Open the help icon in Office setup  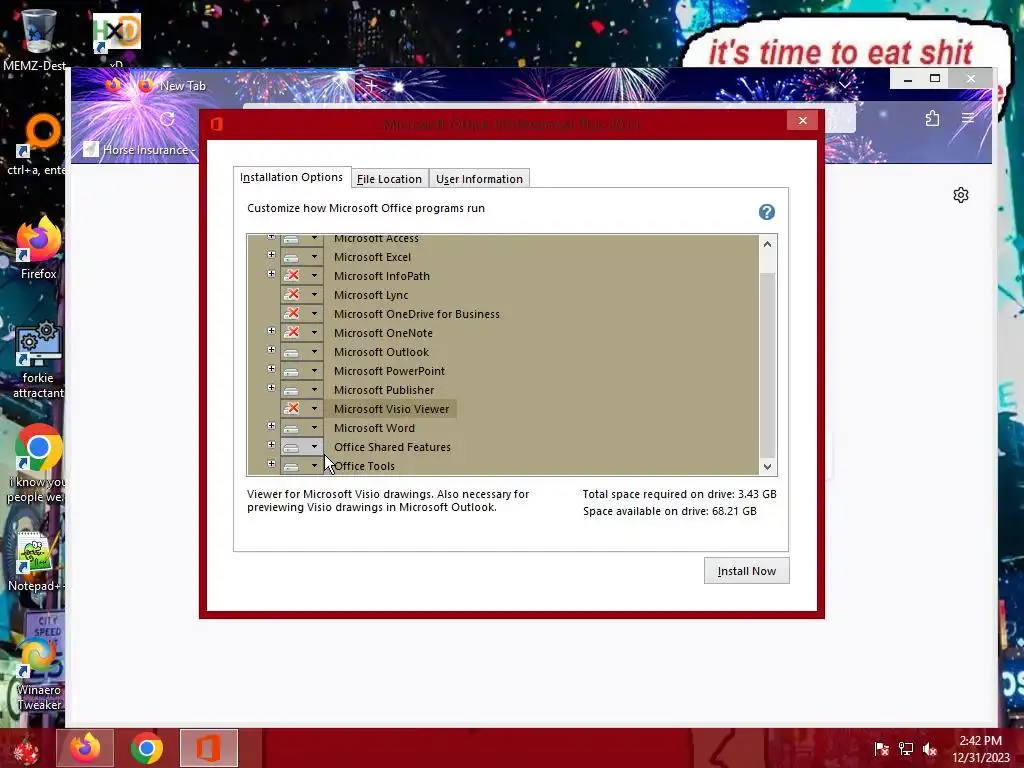coord(767,212)
